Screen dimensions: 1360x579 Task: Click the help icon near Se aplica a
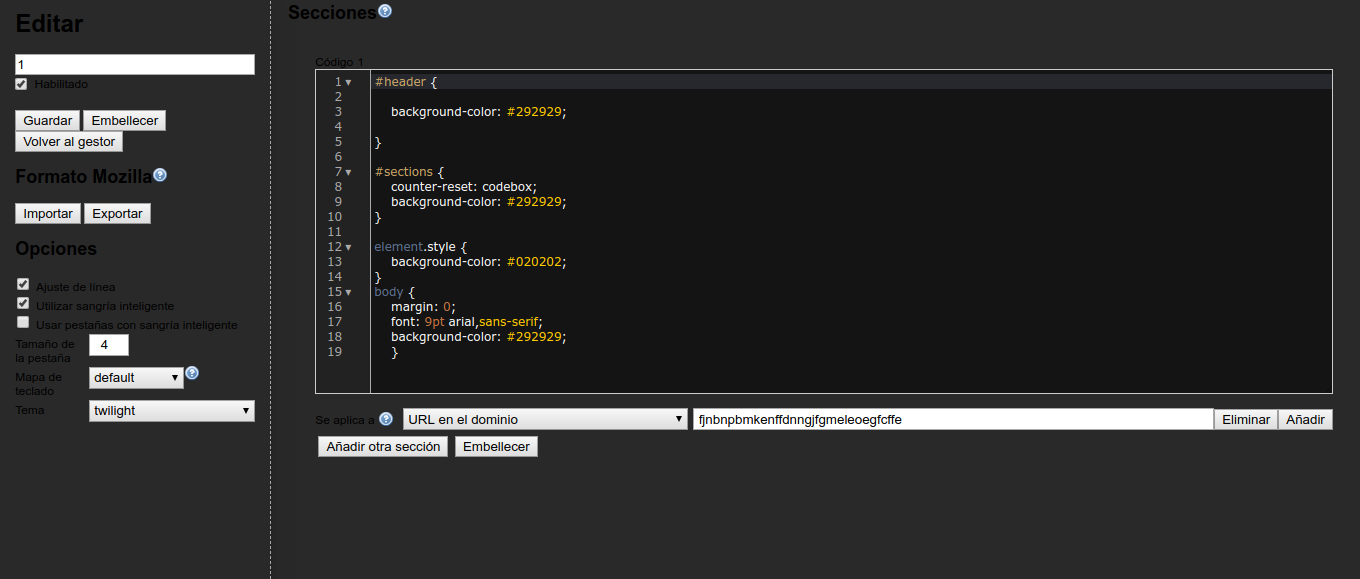tap(386, 418)
